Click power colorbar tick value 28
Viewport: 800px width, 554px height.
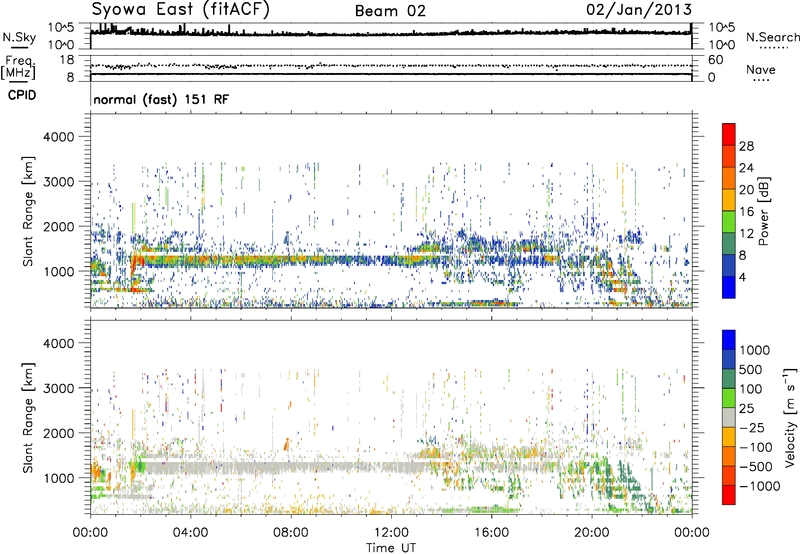pos(746,146)
